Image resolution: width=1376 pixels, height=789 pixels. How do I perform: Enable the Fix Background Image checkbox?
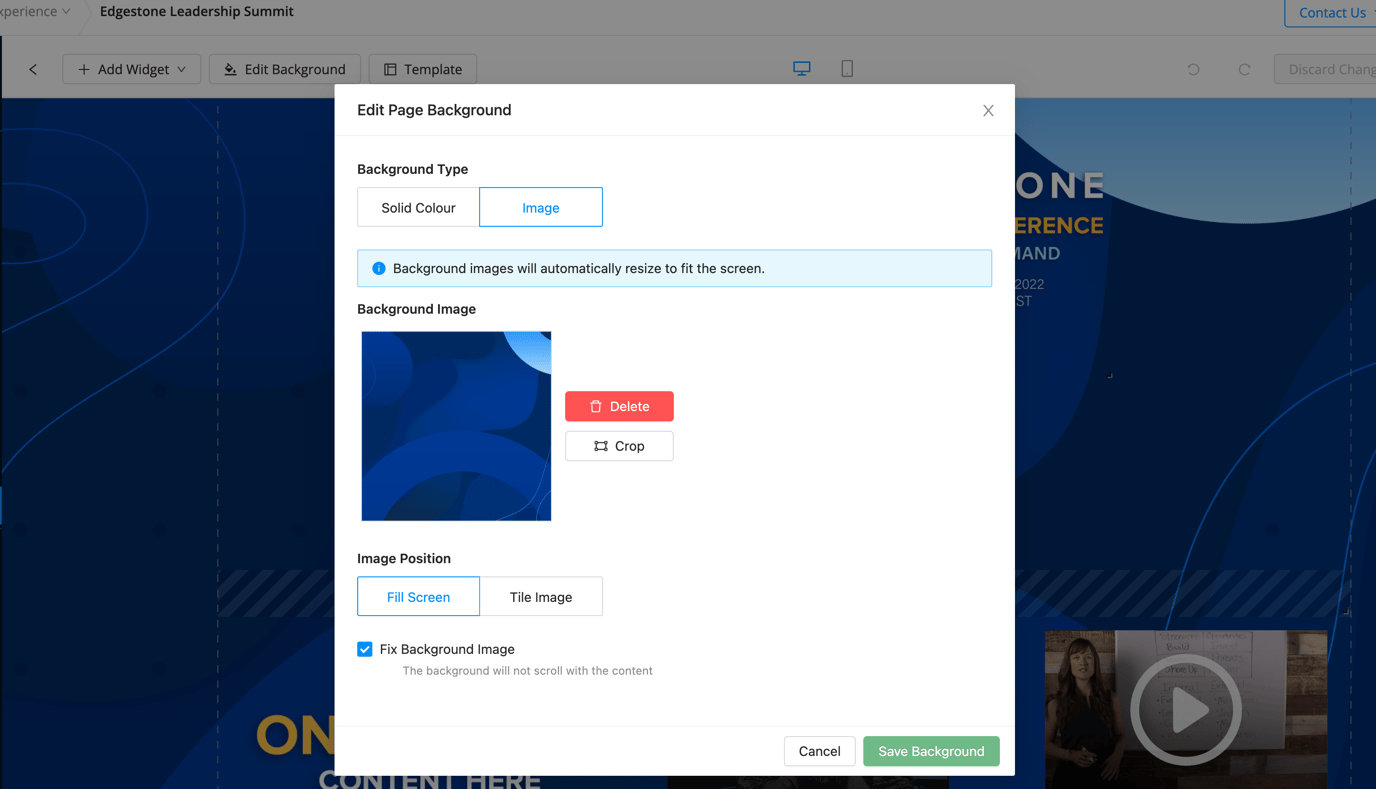point(364,649)
